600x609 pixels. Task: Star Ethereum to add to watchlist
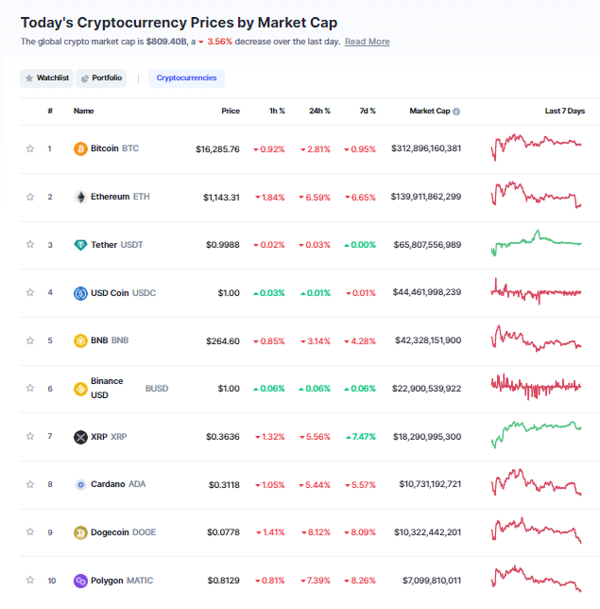point(30,197)
